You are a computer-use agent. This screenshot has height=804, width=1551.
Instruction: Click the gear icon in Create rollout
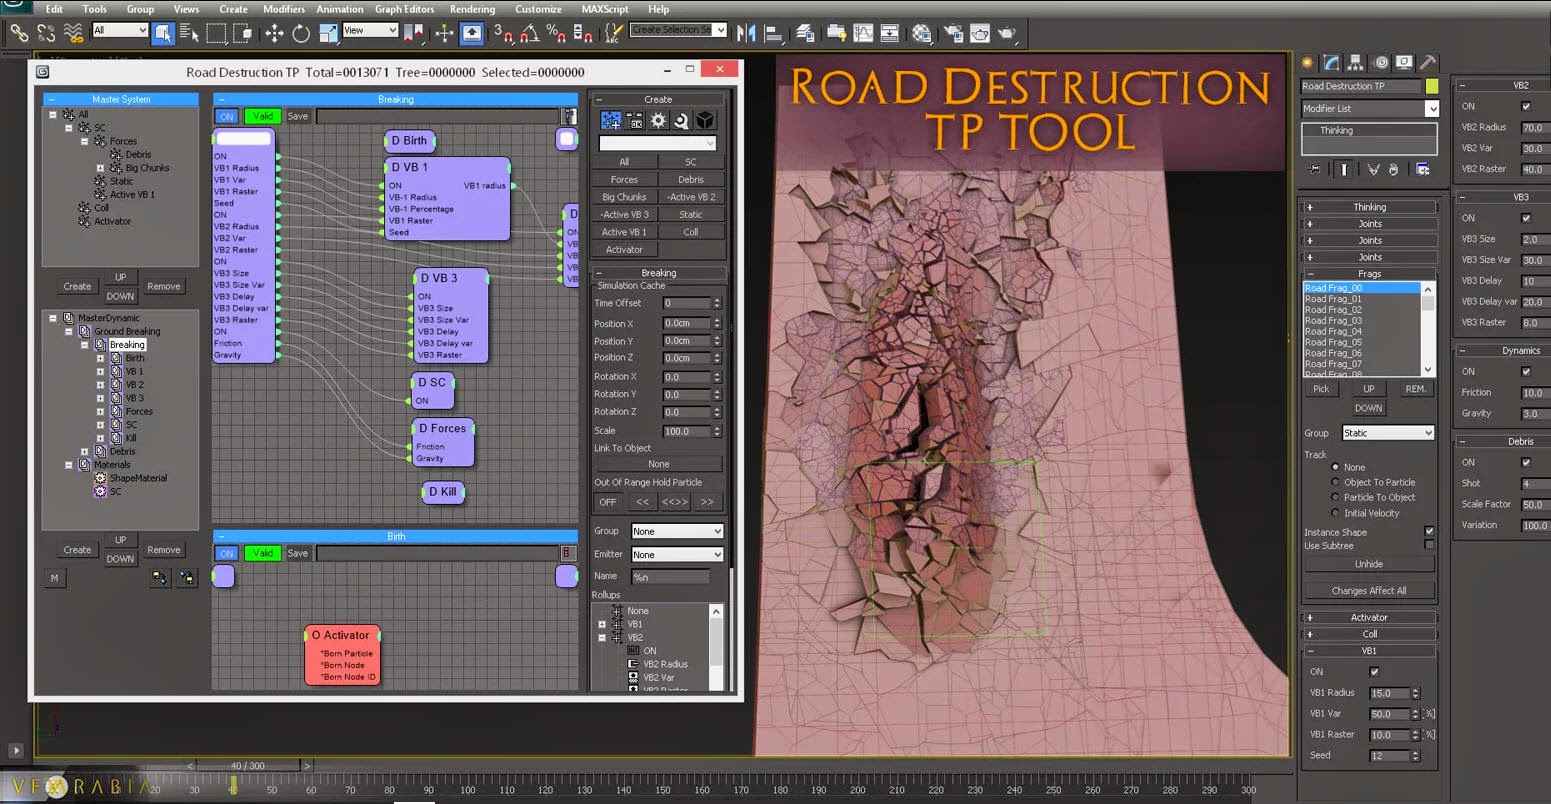(x=658, y=121)
